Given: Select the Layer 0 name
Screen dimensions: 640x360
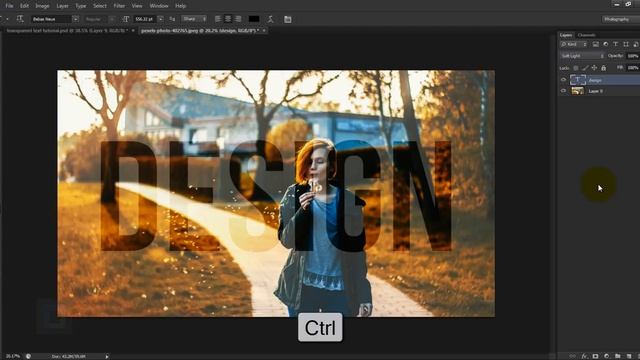Looking at the screenshot, I should point(596,91).
